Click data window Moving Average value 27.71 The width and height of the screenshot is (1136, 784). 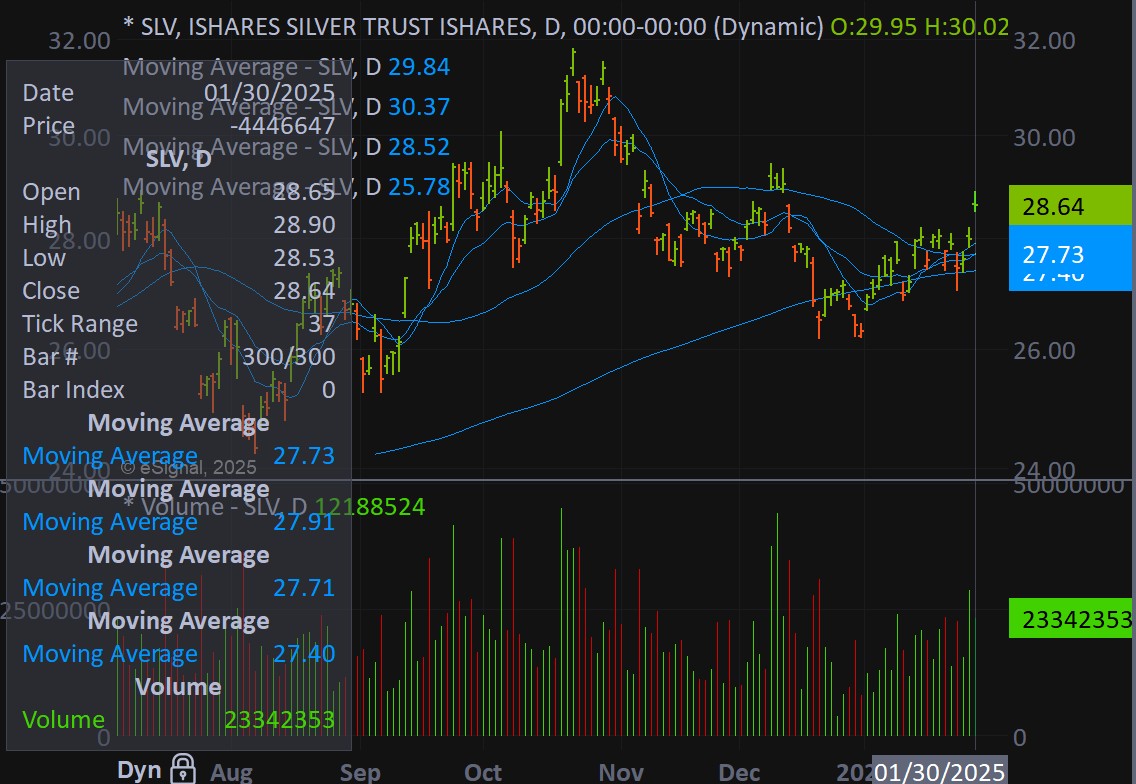(304, 588)
